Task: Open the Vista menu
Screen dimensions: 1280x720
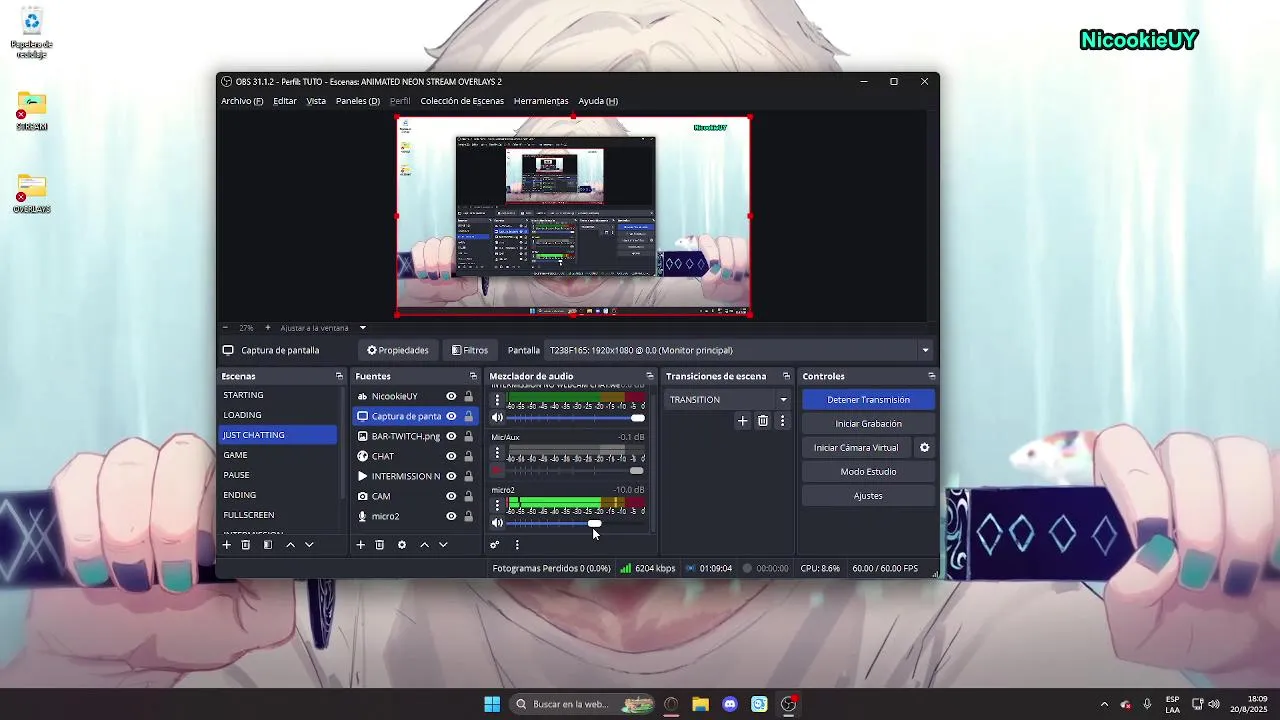Action: [316, 101]
